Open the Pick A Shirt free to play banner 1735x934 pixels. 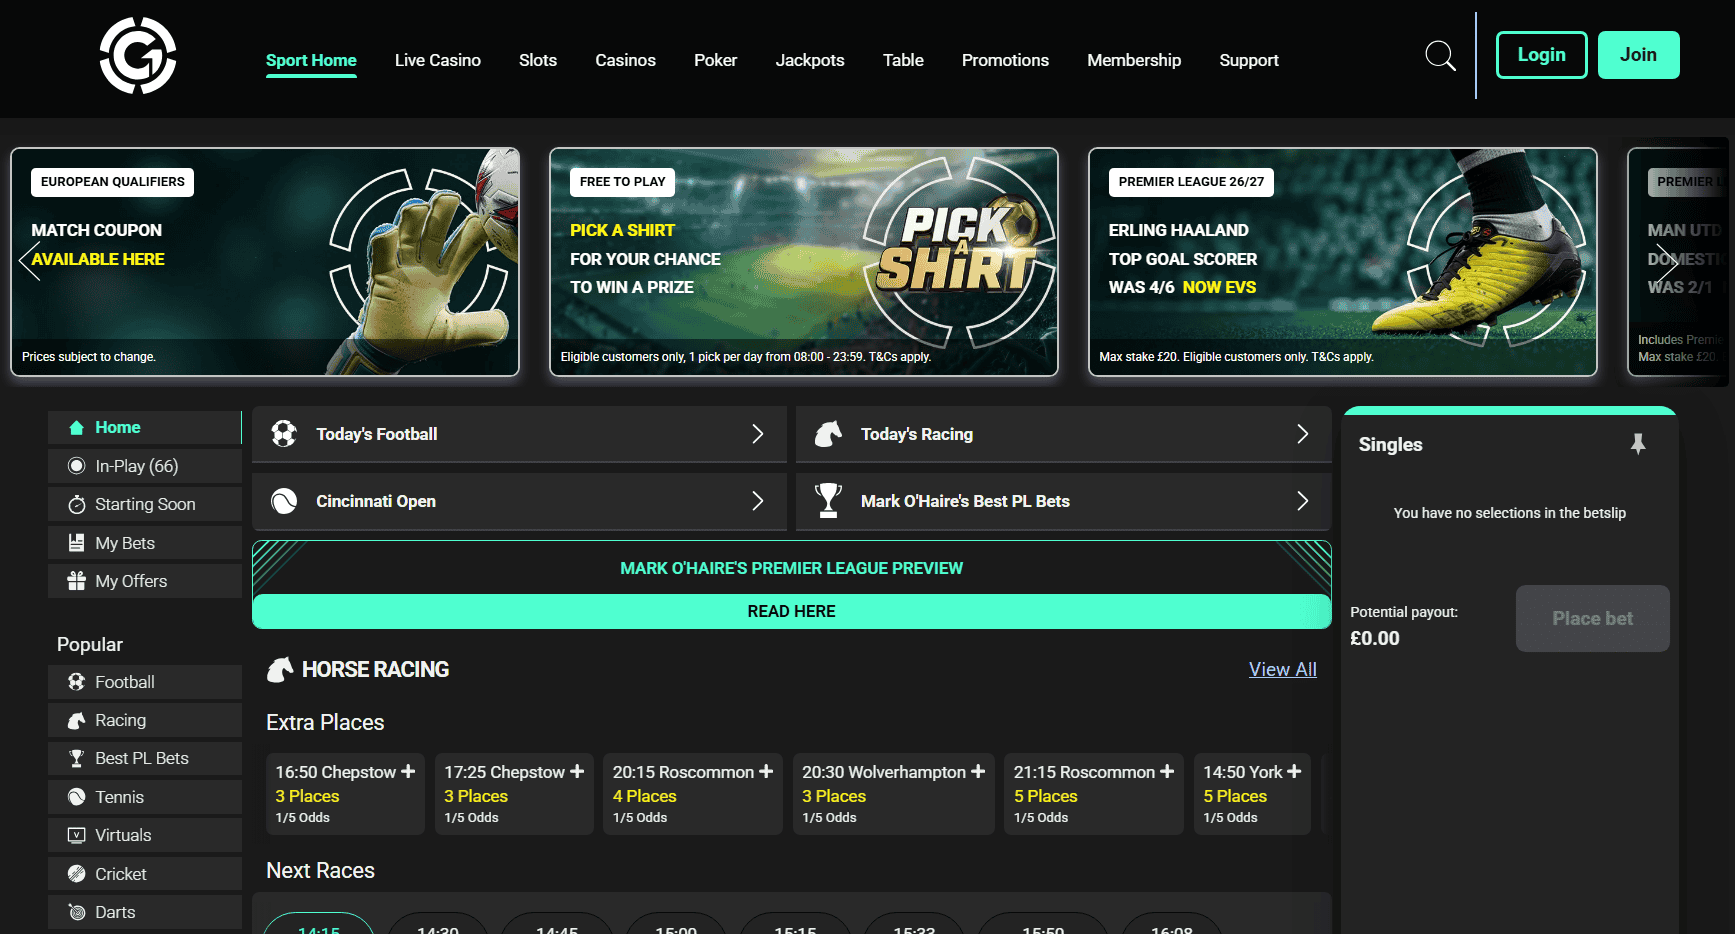[804, 262]
